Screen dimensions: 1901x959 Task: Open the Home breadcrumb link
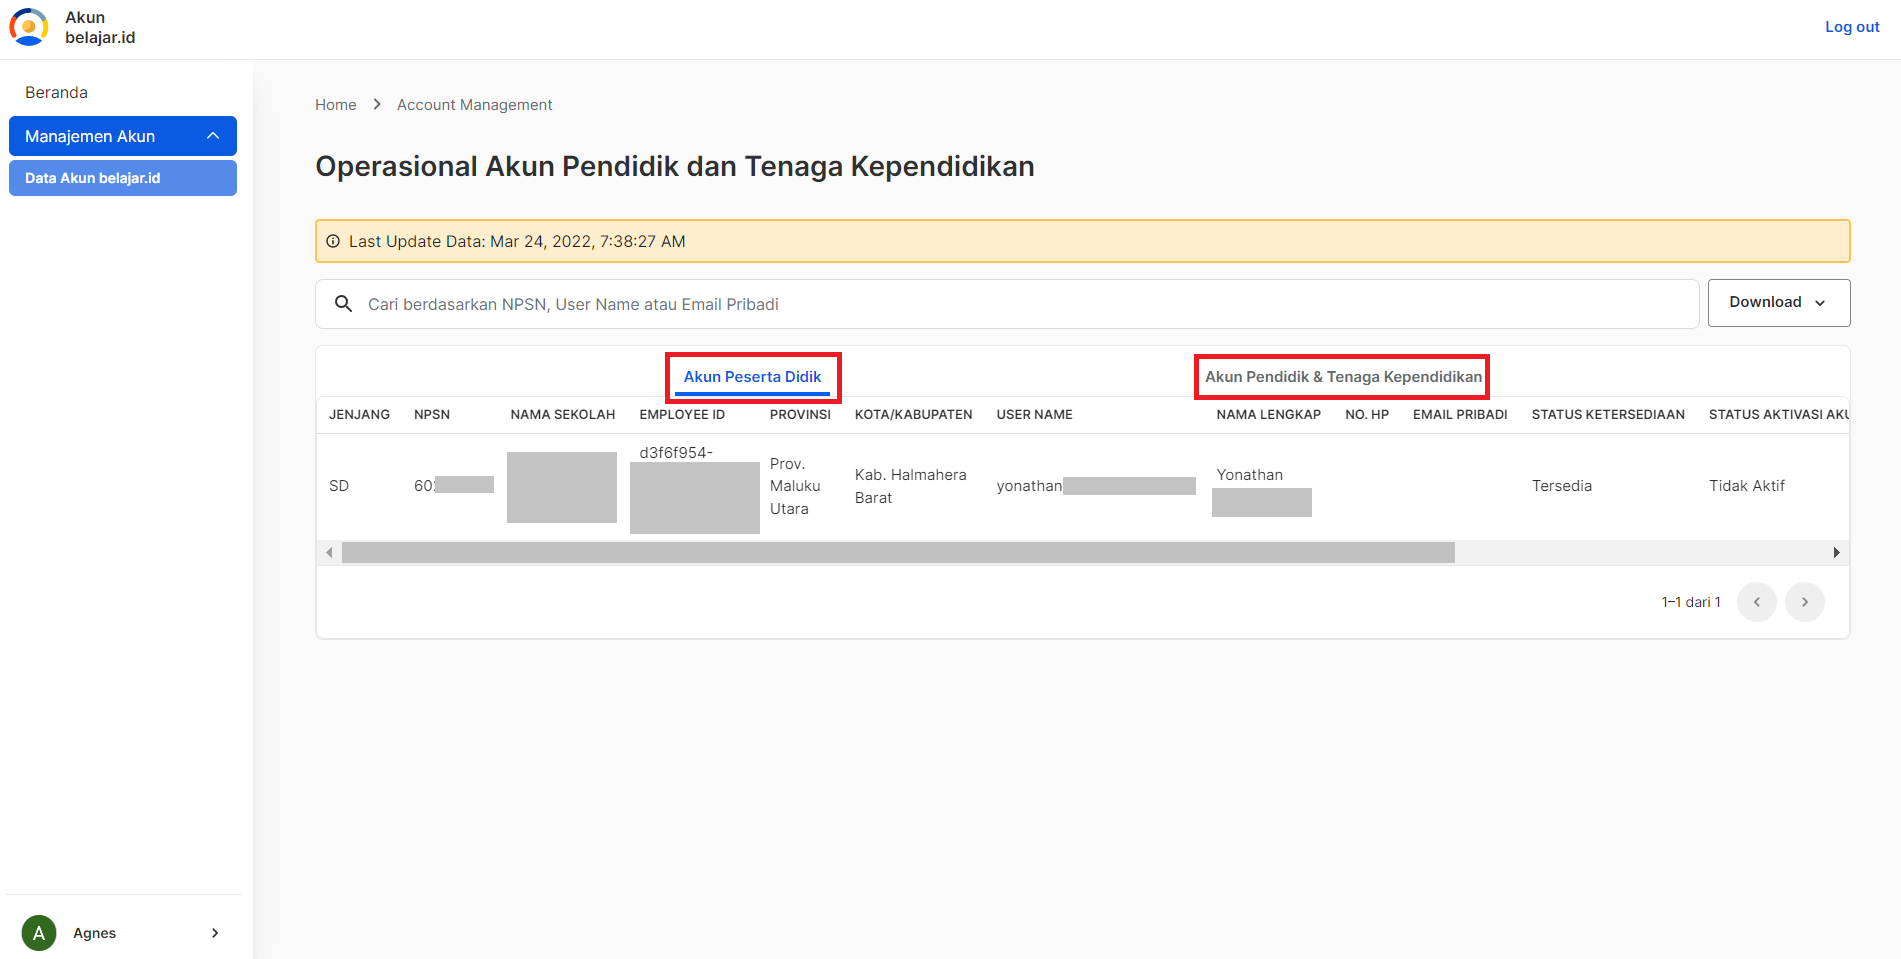coord(335,104)
